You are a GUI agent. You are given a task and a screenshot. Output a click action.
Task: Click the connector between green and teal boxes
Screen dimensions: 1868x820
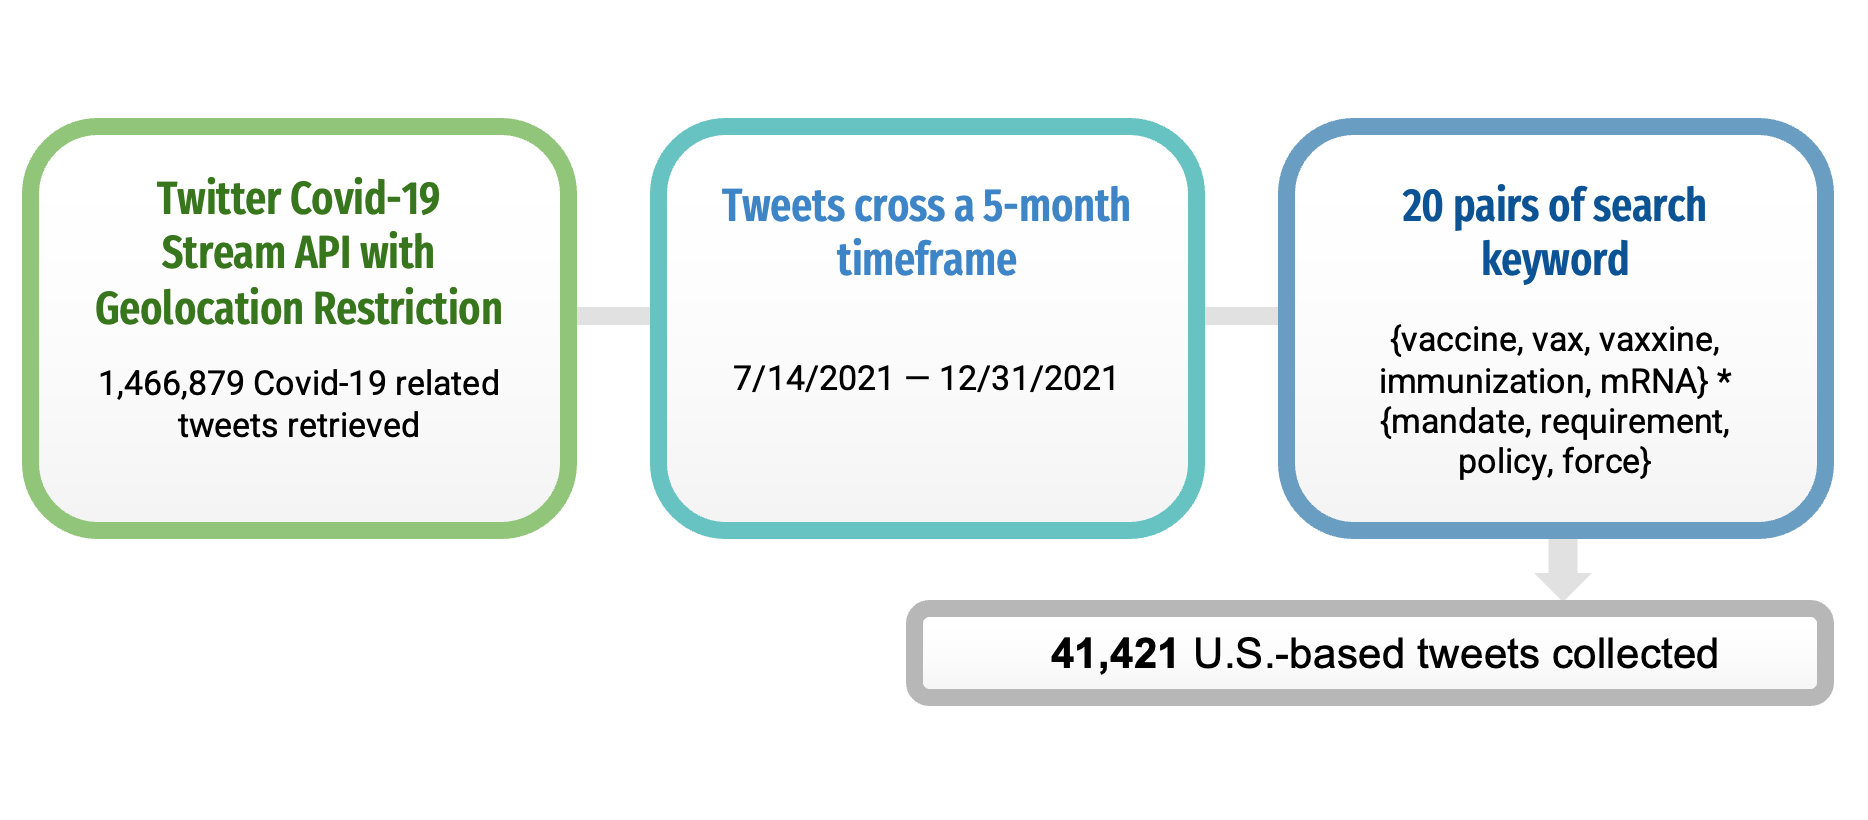coord(613,316)
